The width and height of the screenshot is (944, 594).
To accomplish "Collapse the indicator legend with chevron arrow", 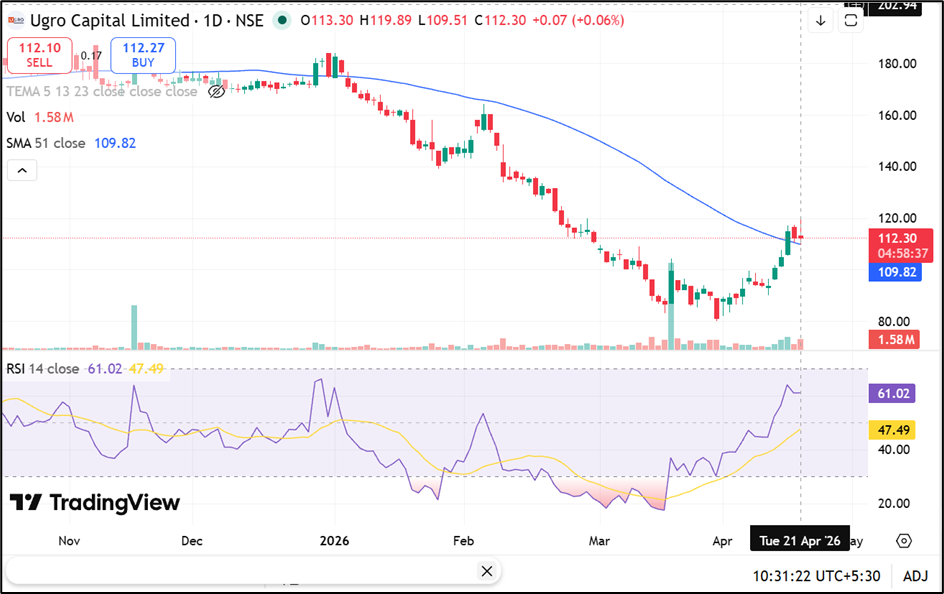I will [x=21, y=171].
